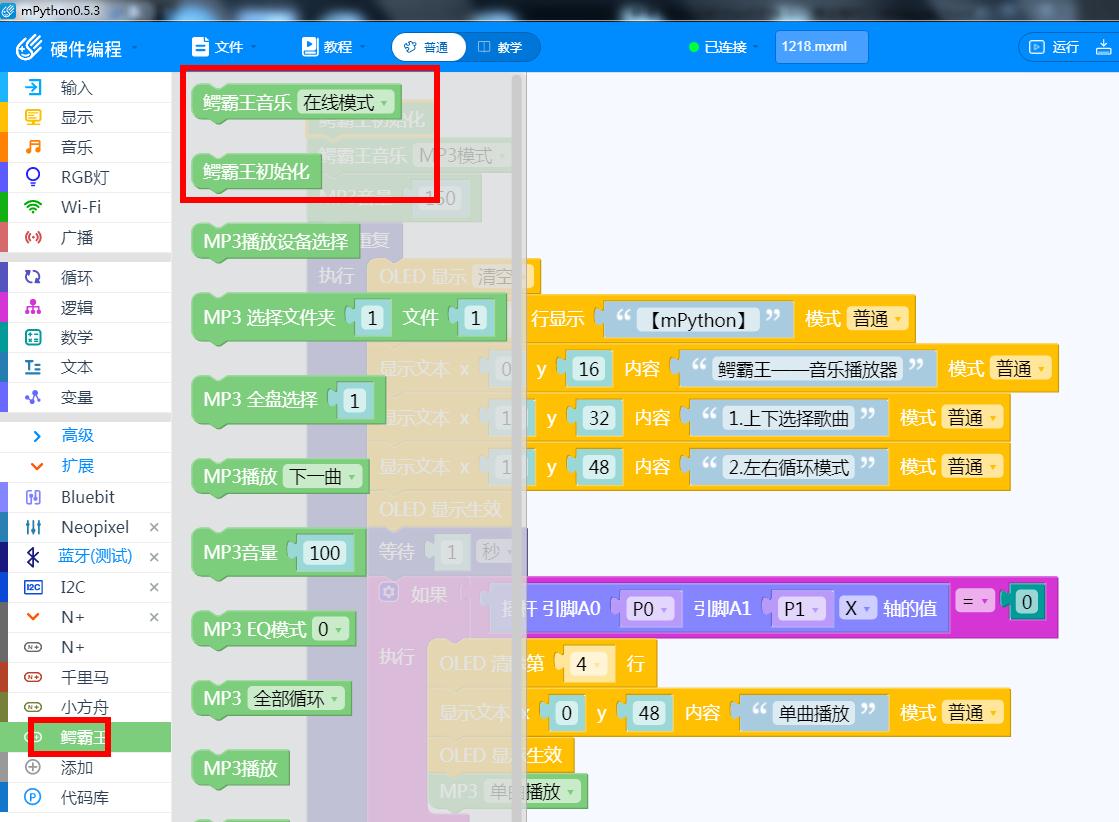Click the 输入 category icon
This screenshot has height=822, width=1119.
click(33, 87)
